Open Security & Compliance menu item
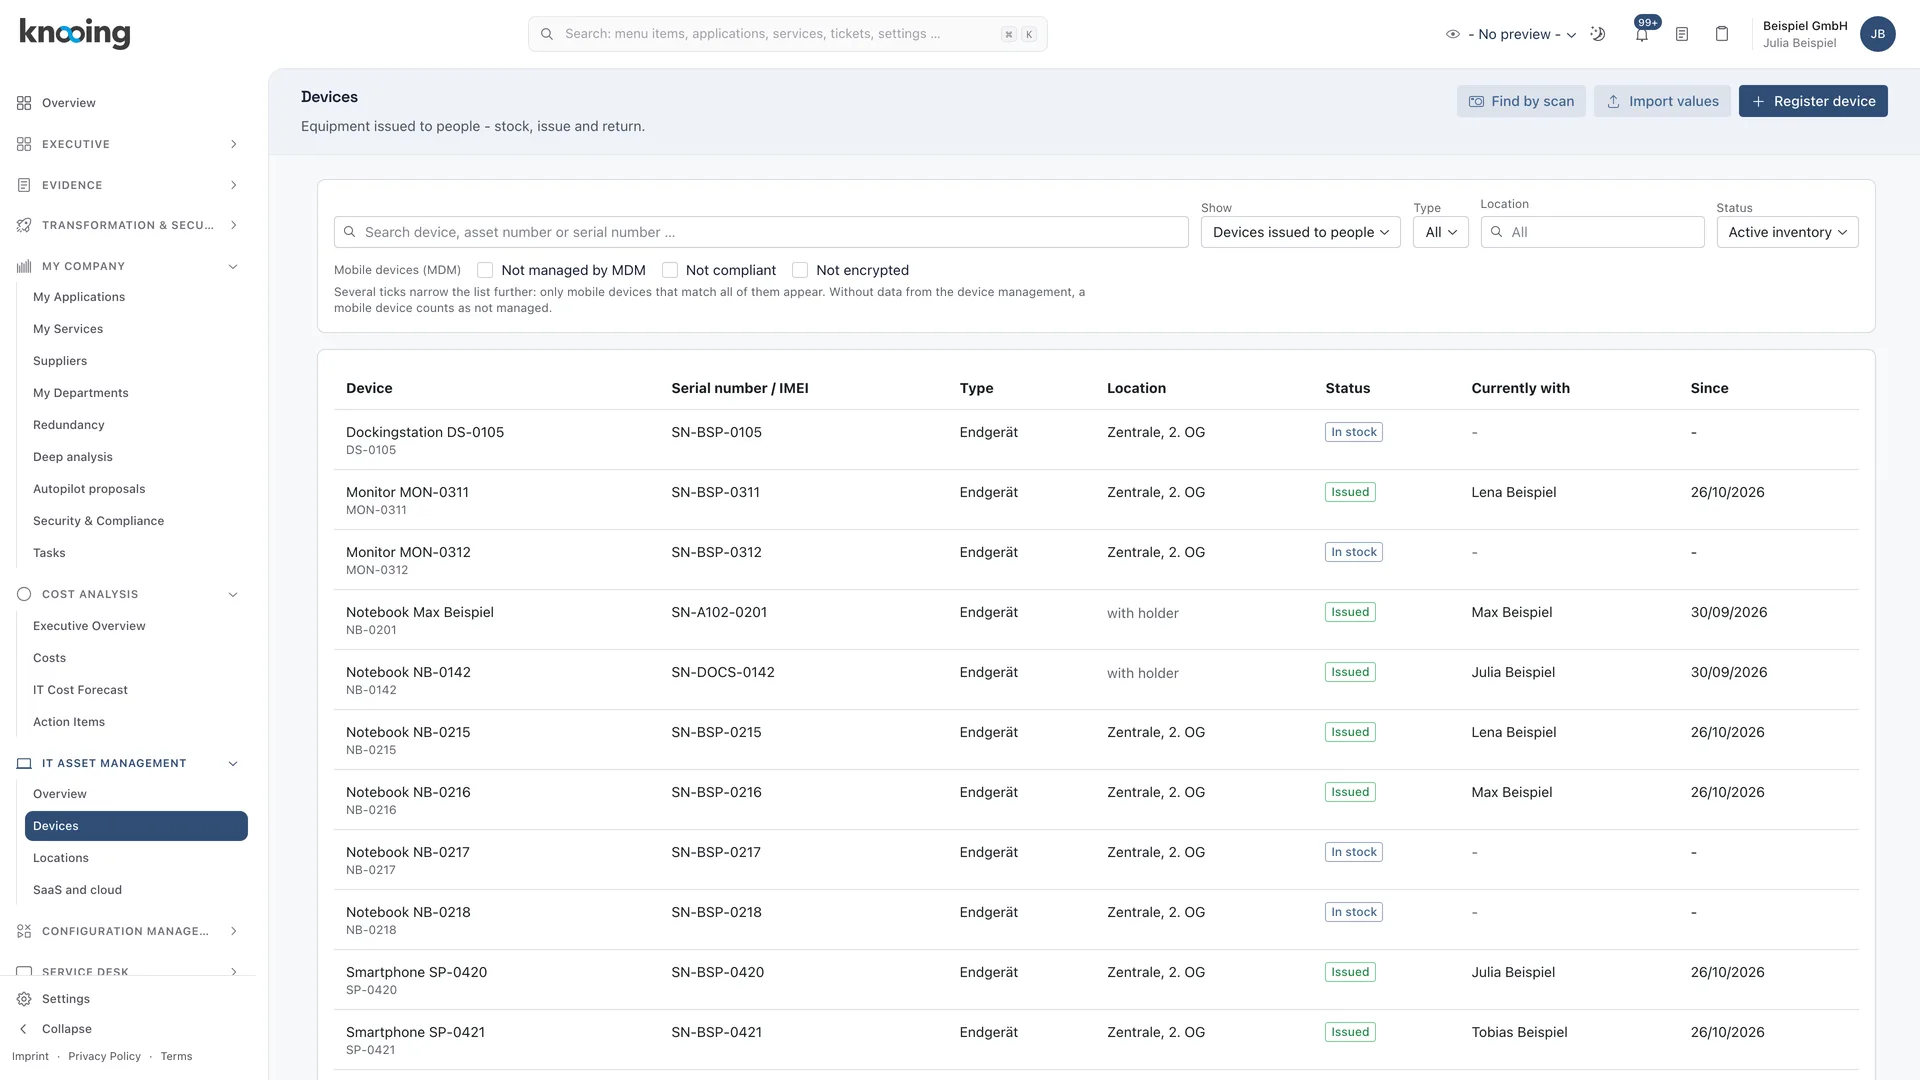Image resolution: width=1920 pixels, height=1080 pixels. pyautogui.click(x=98, y=521)
